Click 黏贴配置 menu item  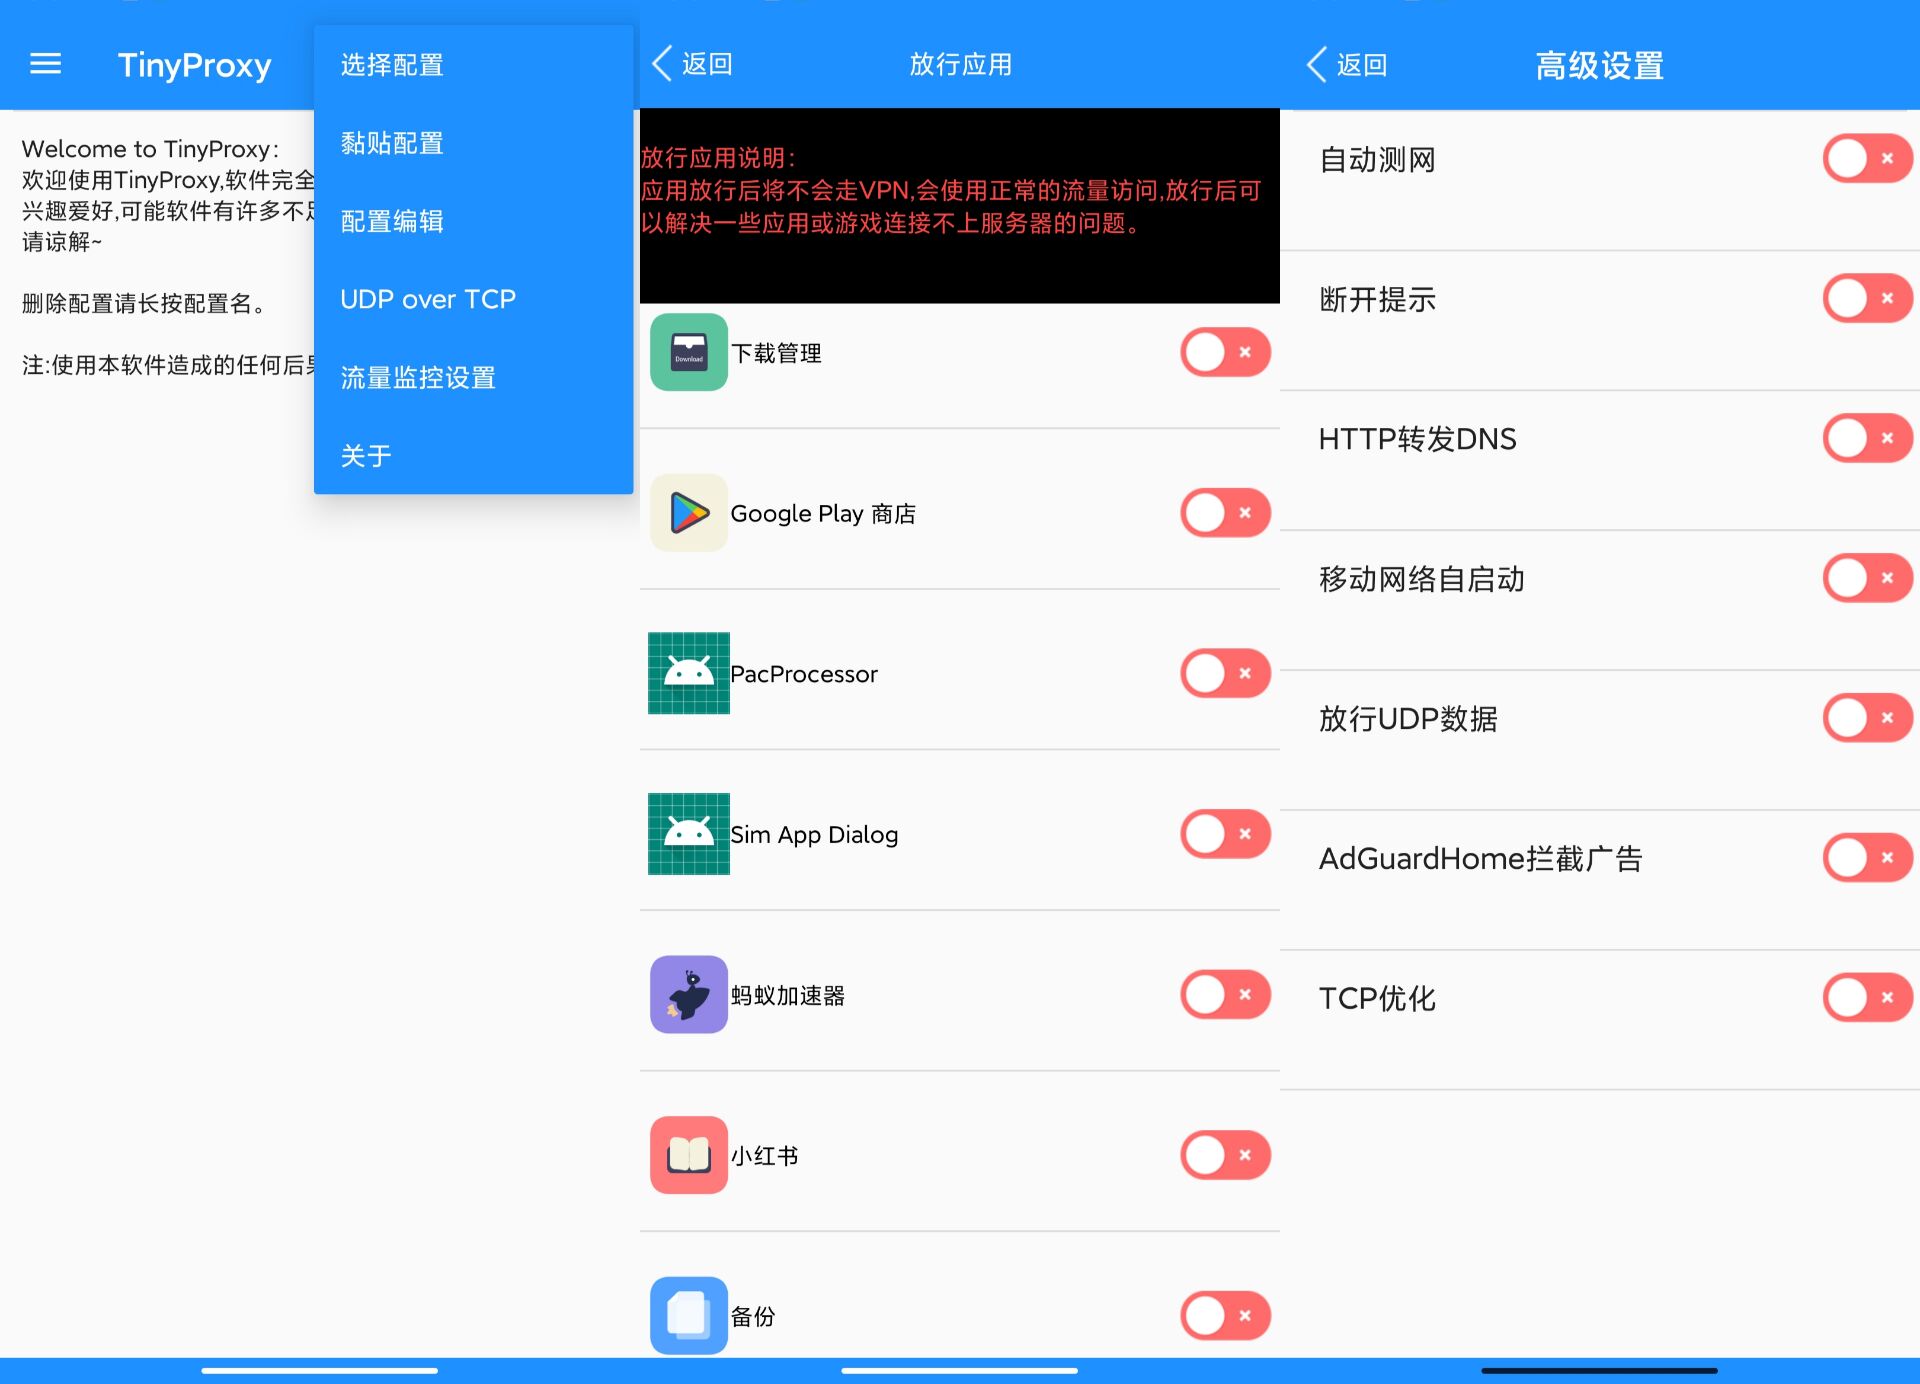pyautogui.click(x=391, y=143)
